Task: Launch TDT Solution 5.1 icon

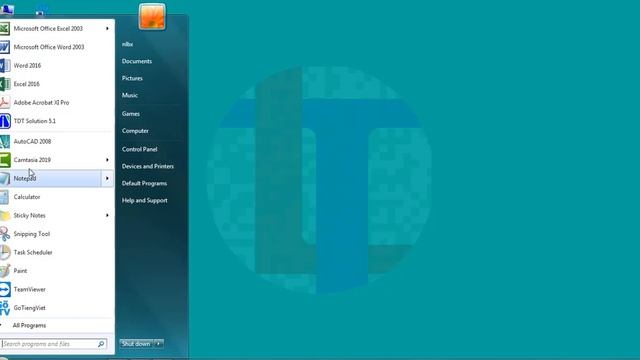Action: [4, 121]
